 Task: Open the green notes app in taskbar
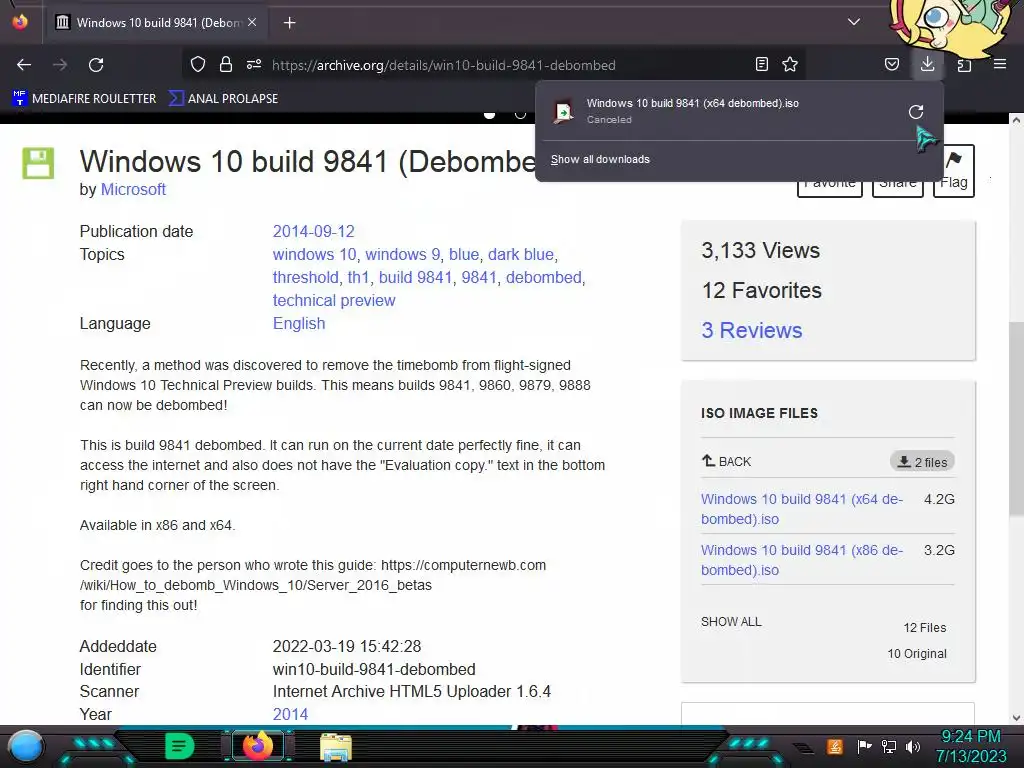pyautogui.click(x=180, y=746)
